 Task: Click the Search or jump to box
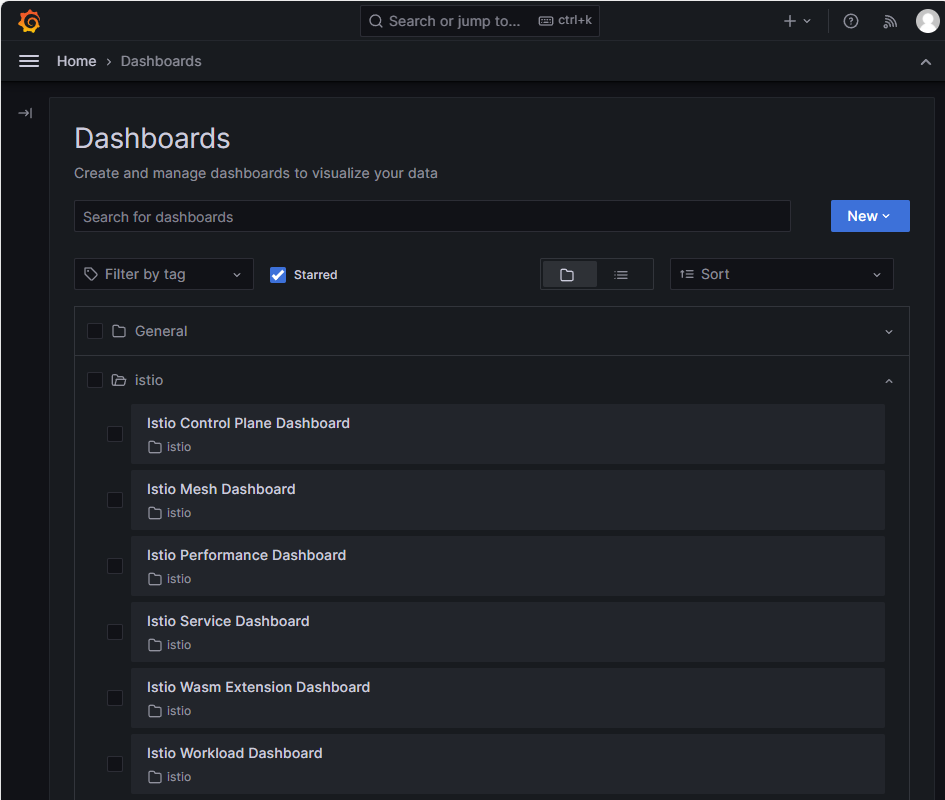(480, 21)
